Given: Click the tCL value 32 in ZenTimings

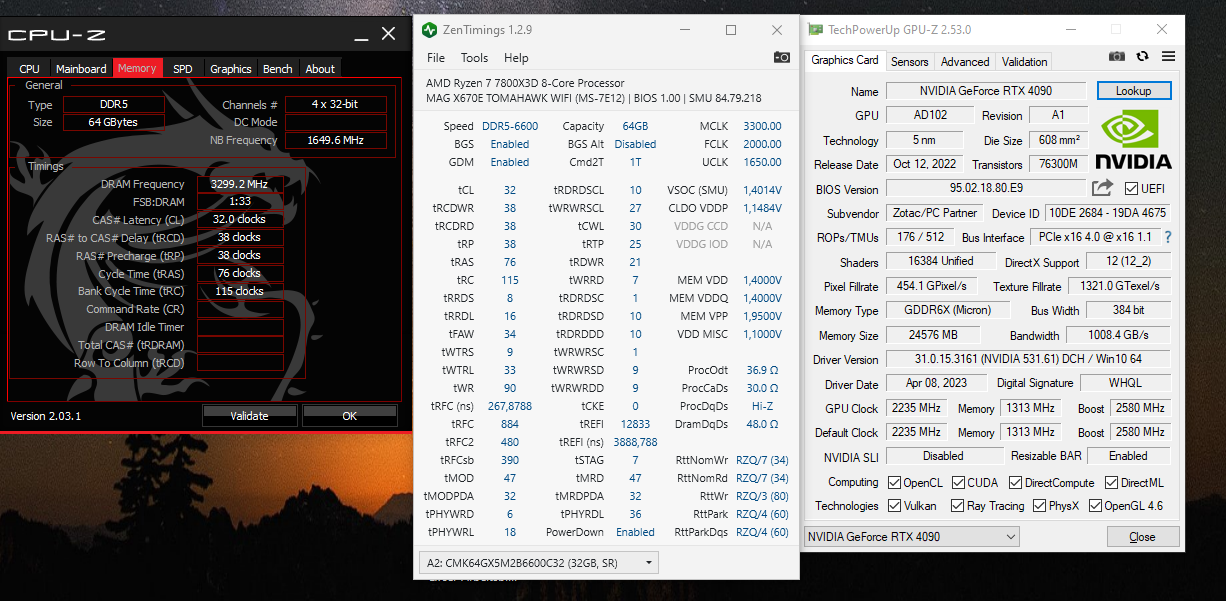Looking at the screenshot, I should click(510, 190).
